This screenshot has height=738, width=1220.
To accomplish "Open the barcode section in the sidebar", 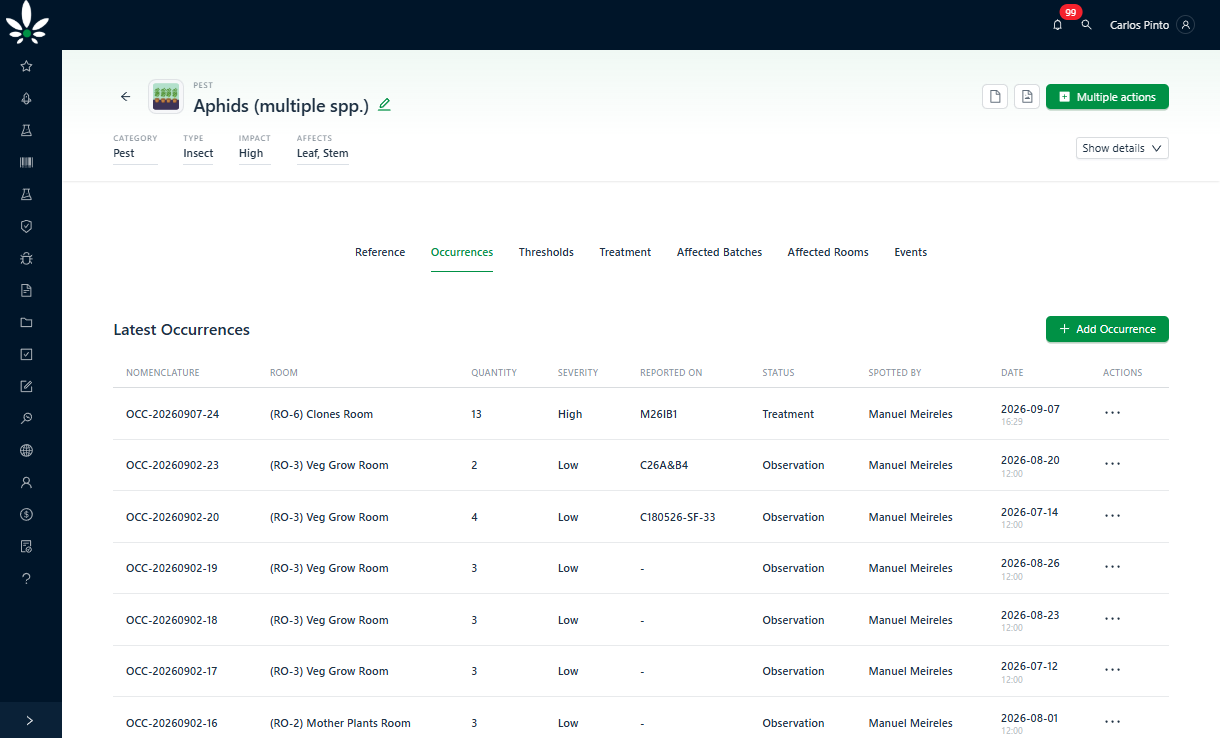I will 26,162.
